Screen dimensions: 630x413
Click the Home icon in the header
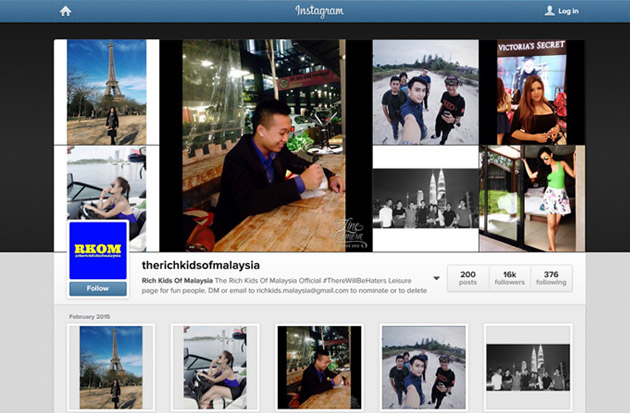point(66,11)
